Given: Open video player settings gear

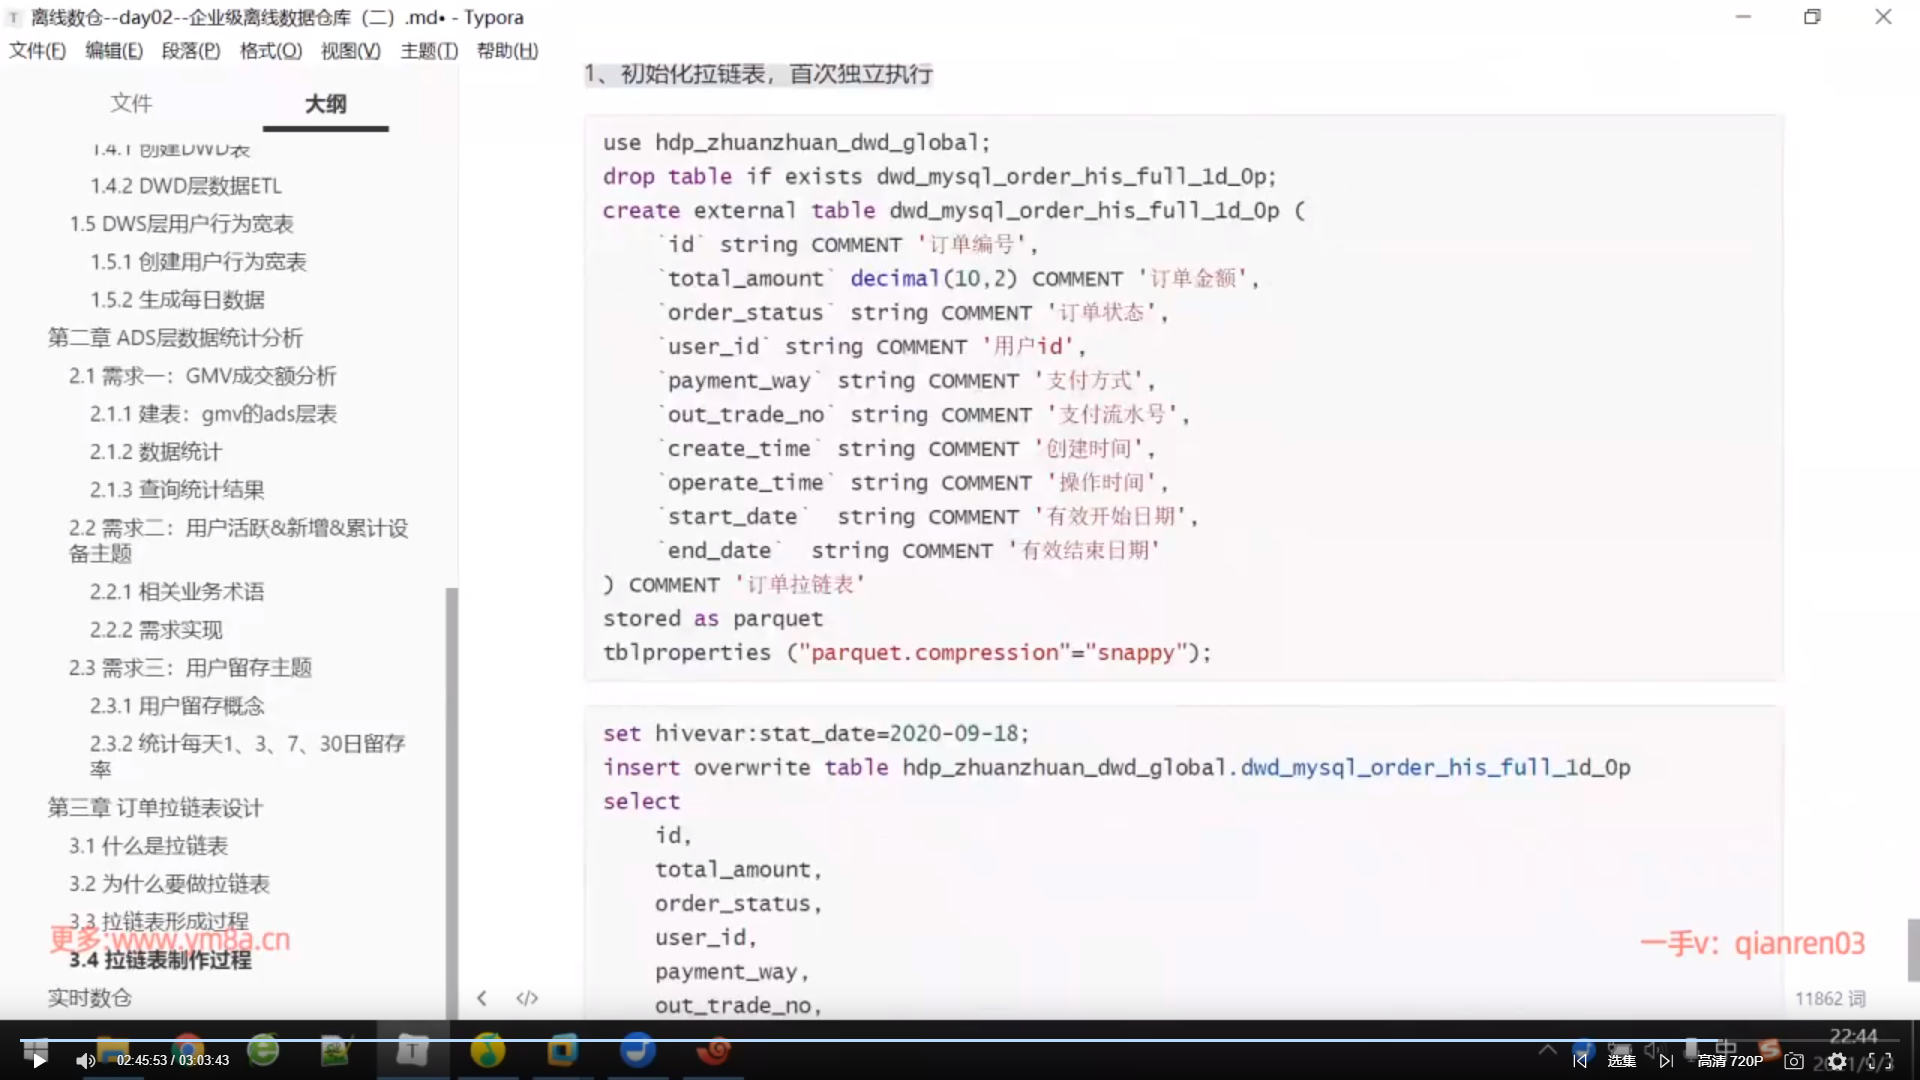Looking at the screenshot, I should pyautogui.click(x=1837, y=1061).
